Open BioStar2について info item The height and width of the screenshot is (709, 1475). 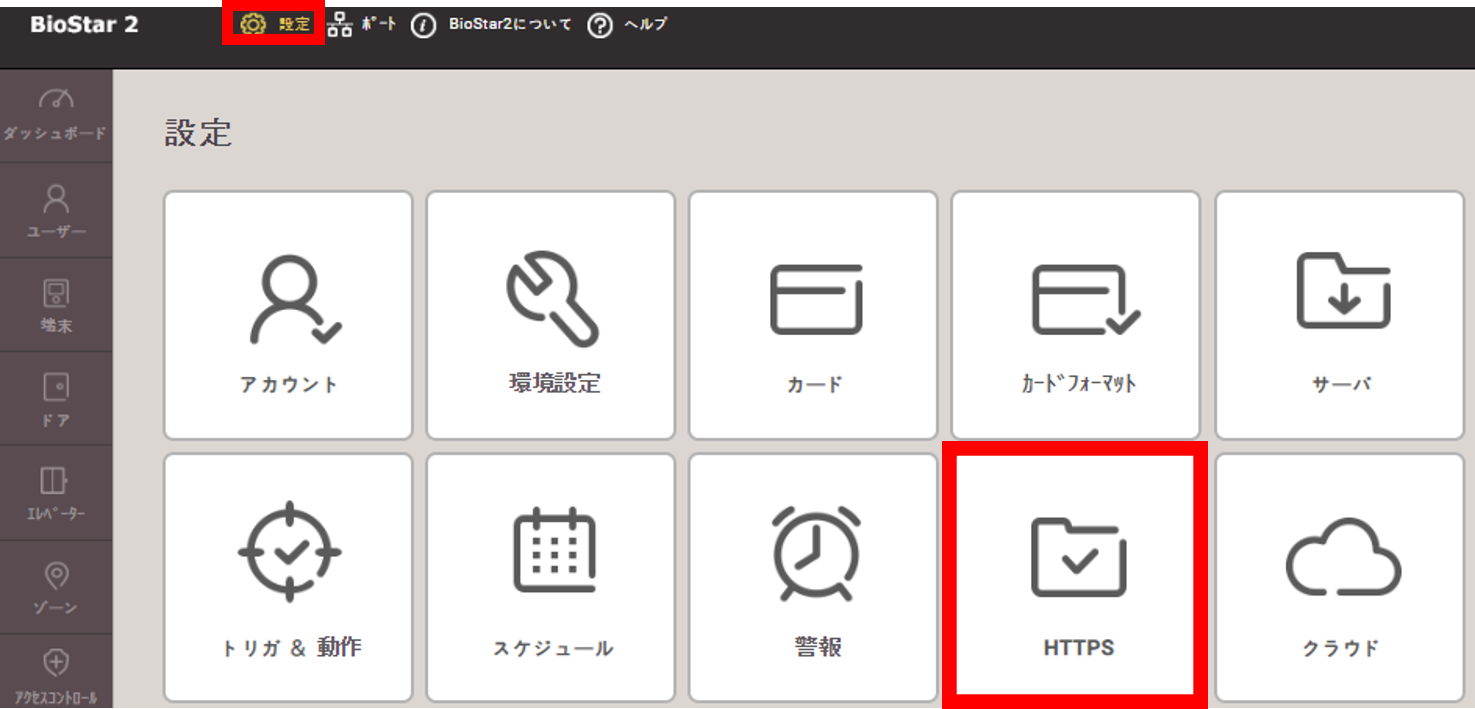491,25
